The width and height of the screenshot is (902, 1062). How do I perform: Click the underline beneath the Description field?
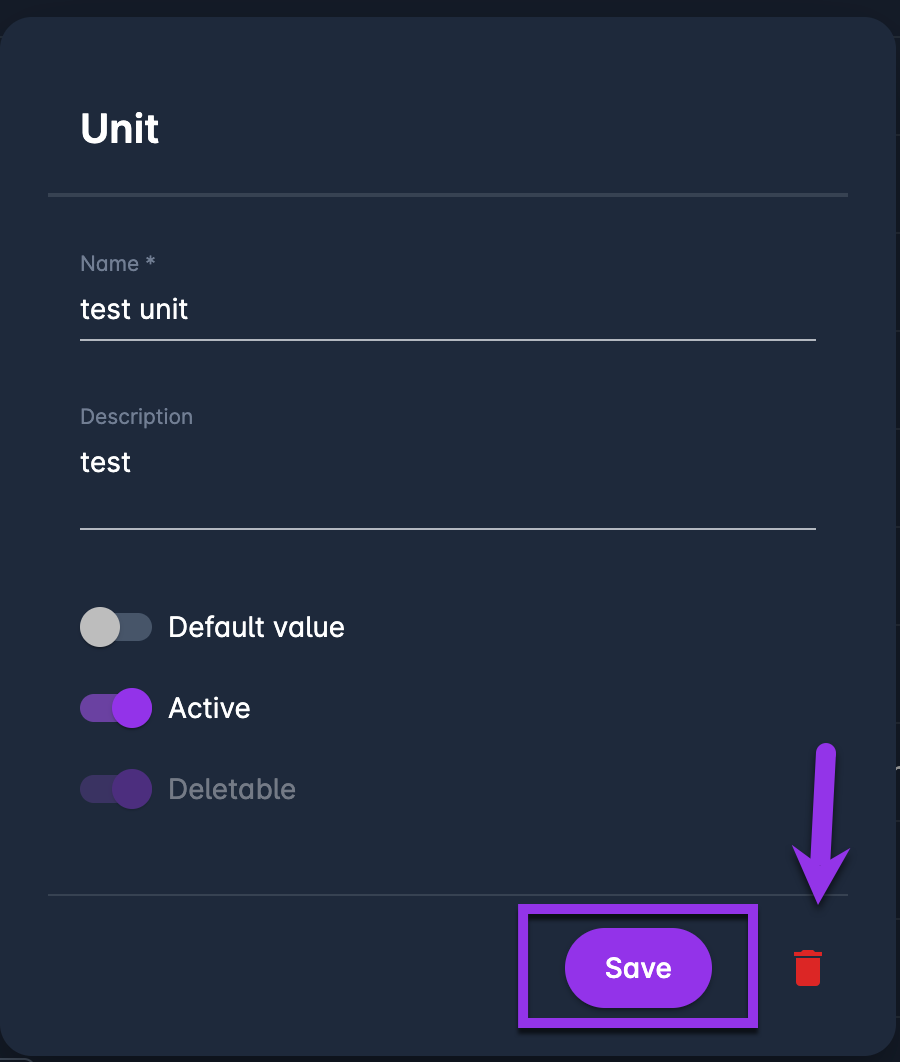pyautogui.click(x=447, y=527)
